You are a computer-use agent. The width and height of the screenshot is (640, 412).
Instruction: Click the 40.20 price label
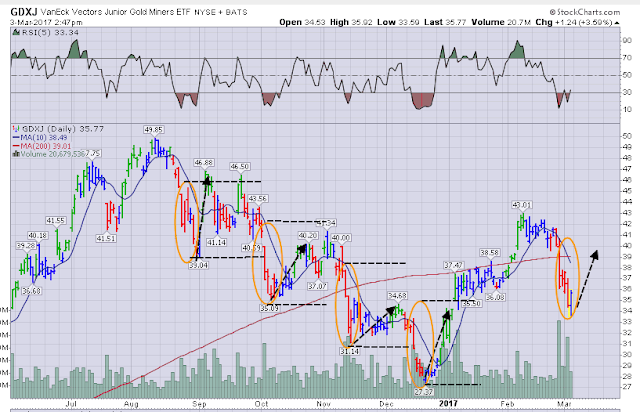[x=308, y=235]
